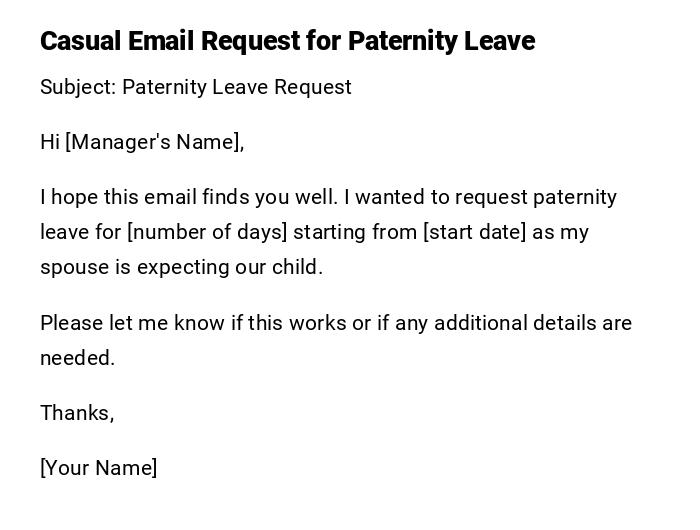This screenshot has height=530, width=700.
Task: Select the [number of days] placeholder
Action: tap(207, 232)
